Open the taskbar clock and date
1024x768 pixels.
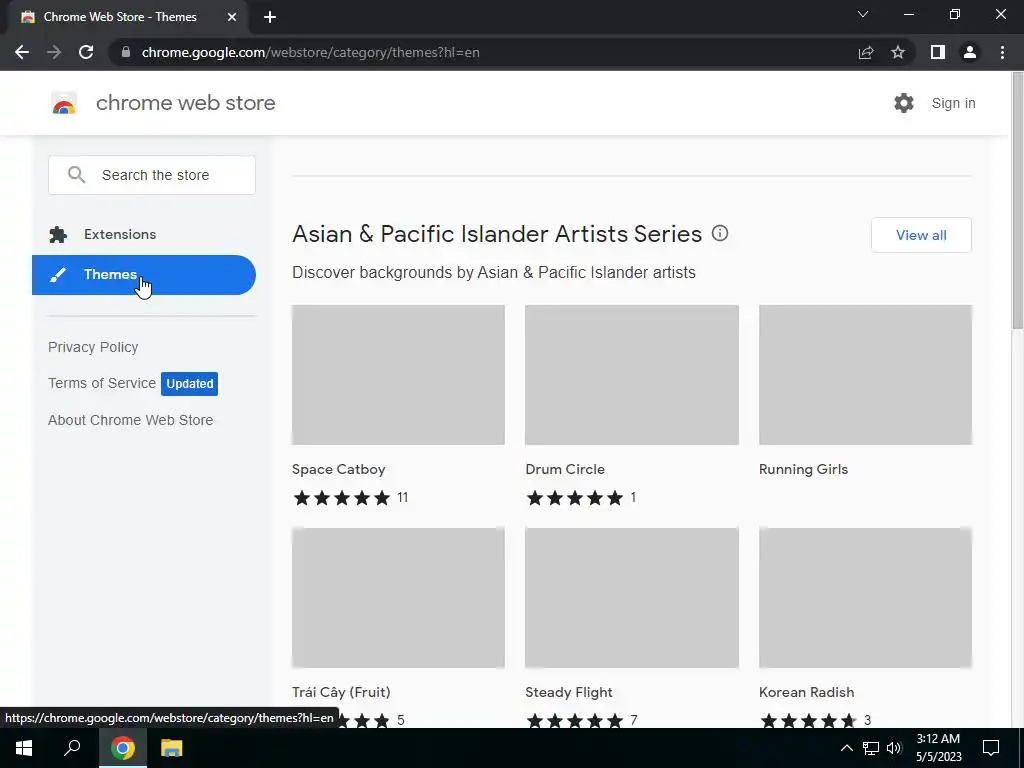pos(938,748)
